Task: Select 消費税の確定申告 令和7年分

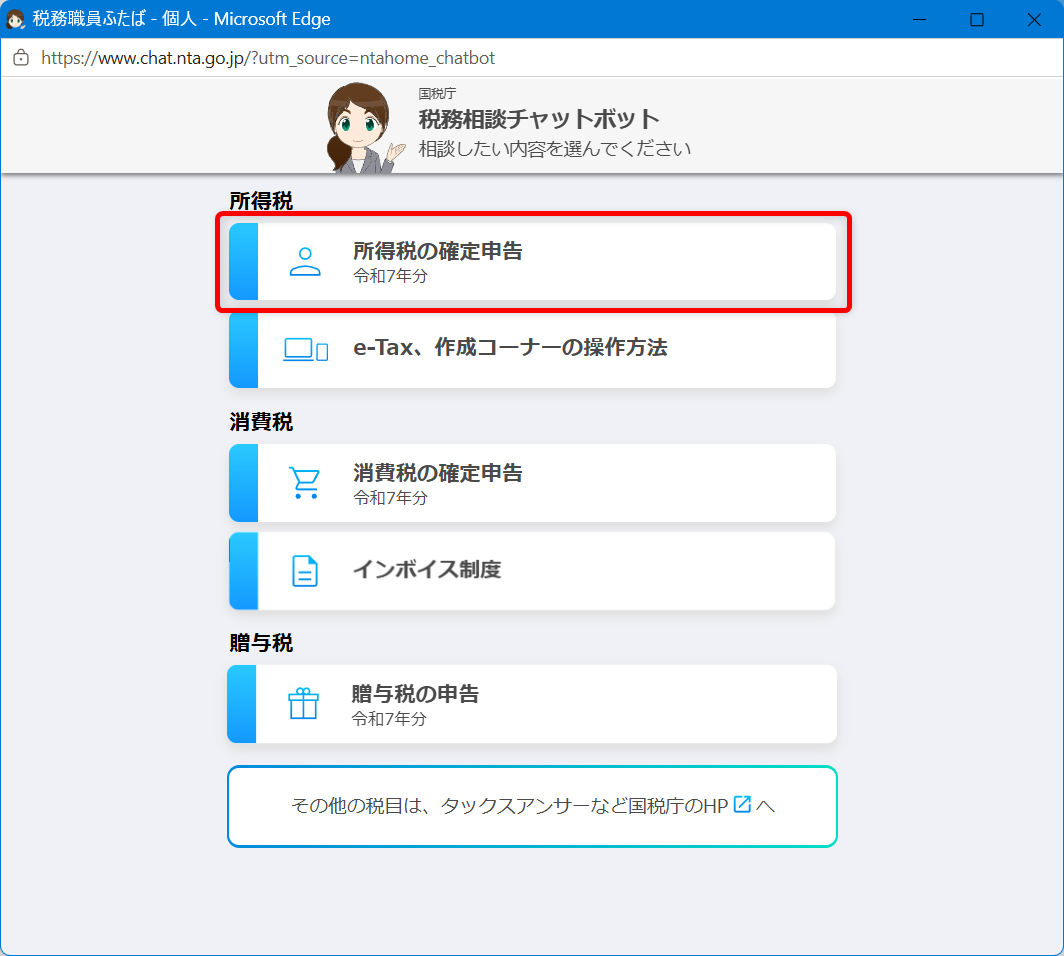Action: coord(533,483)
